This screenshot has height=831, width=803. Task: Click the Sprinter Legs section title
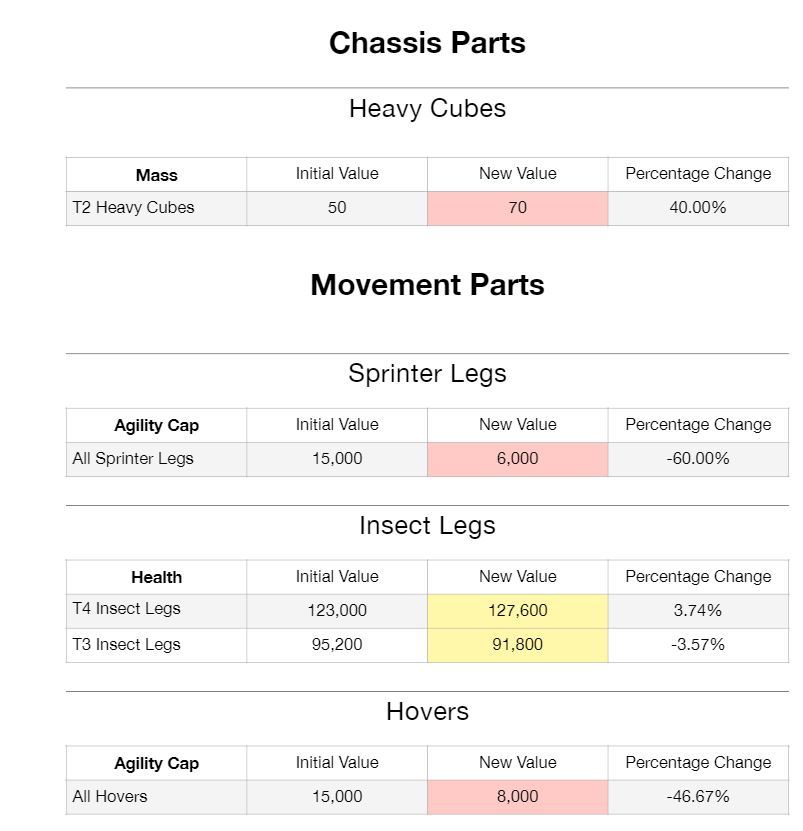[x=427, y=374]
